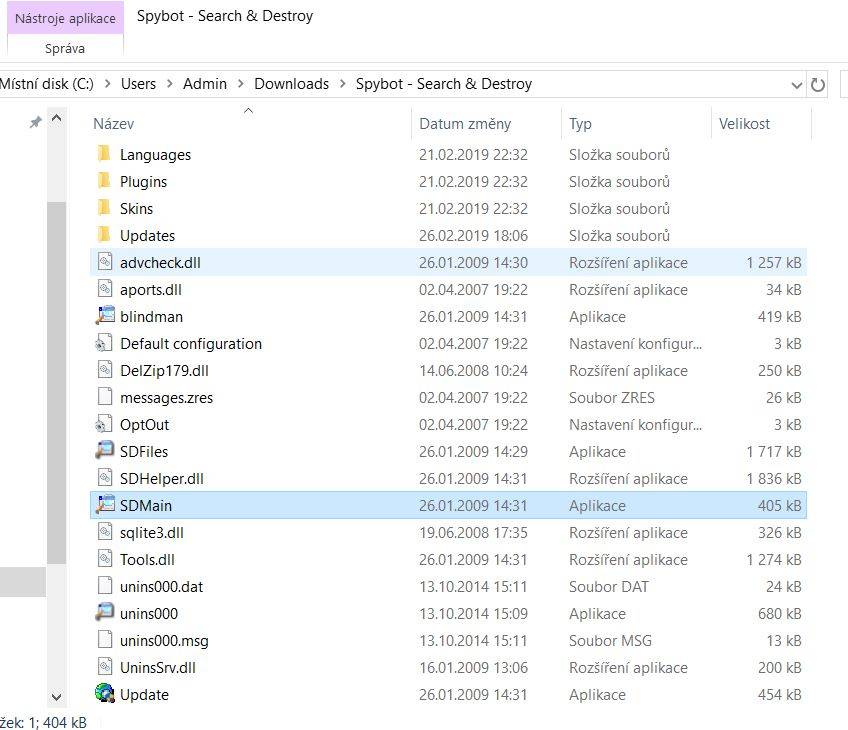Select the Updates folder name
Image resolution: width=848 pixels, height=730 pixels.
pyautogui.click(x=147, y=236)
